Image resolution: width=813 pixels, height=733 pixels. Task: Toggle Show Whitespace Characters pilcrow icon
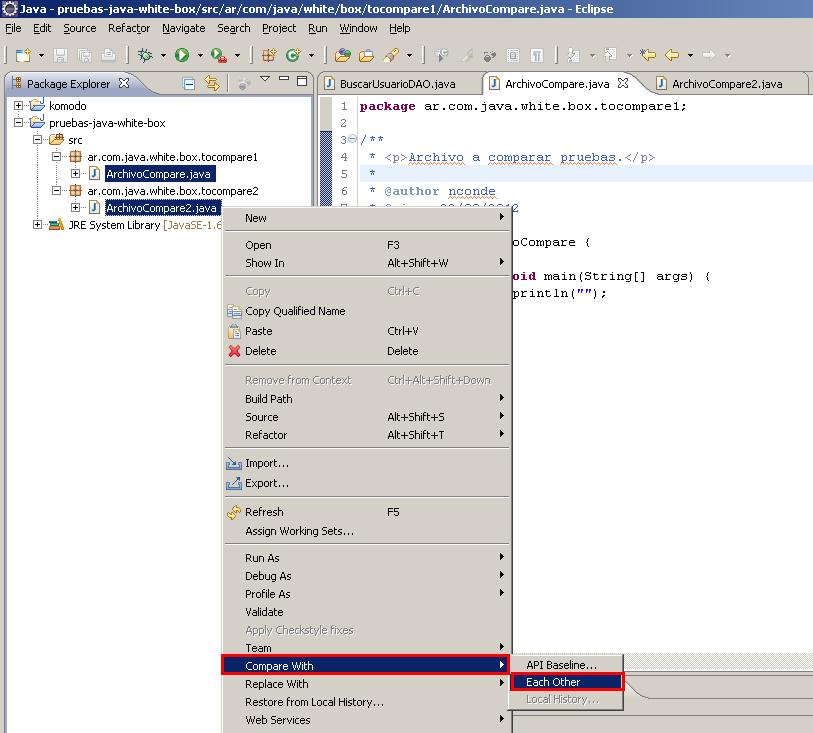pyautogui.click(x=537, y=55)
